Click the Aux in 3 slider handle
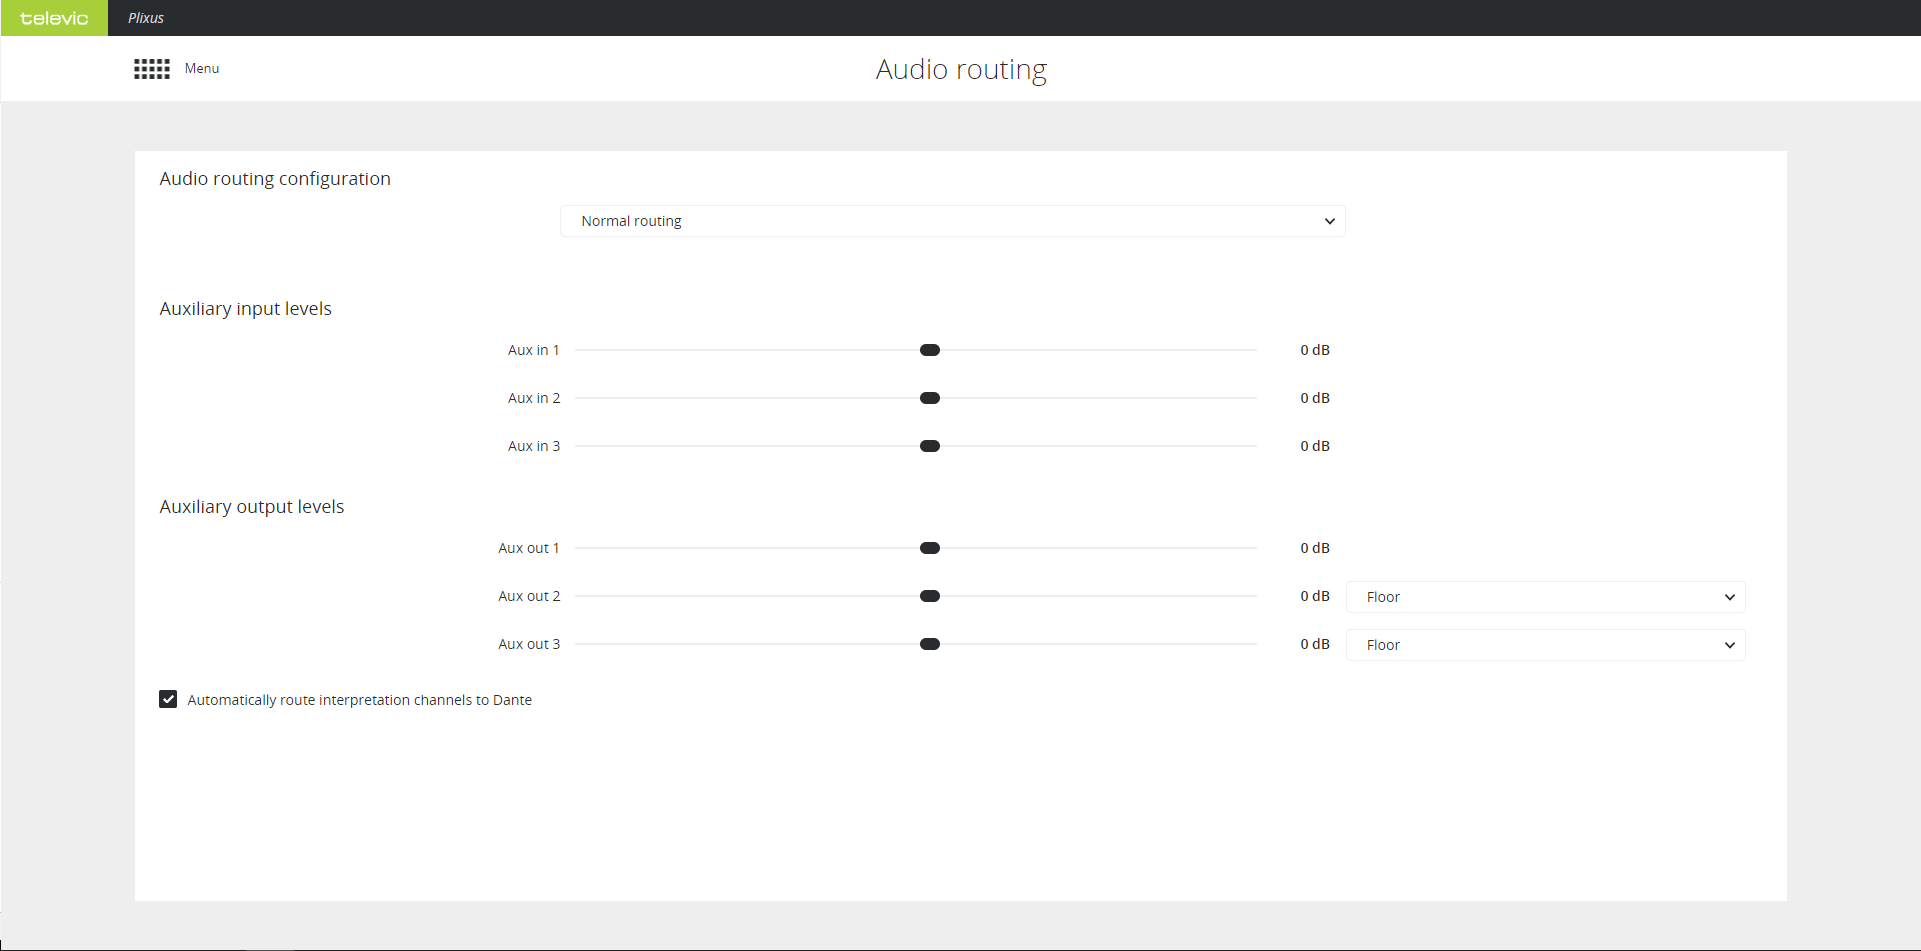 click(930, 446)
